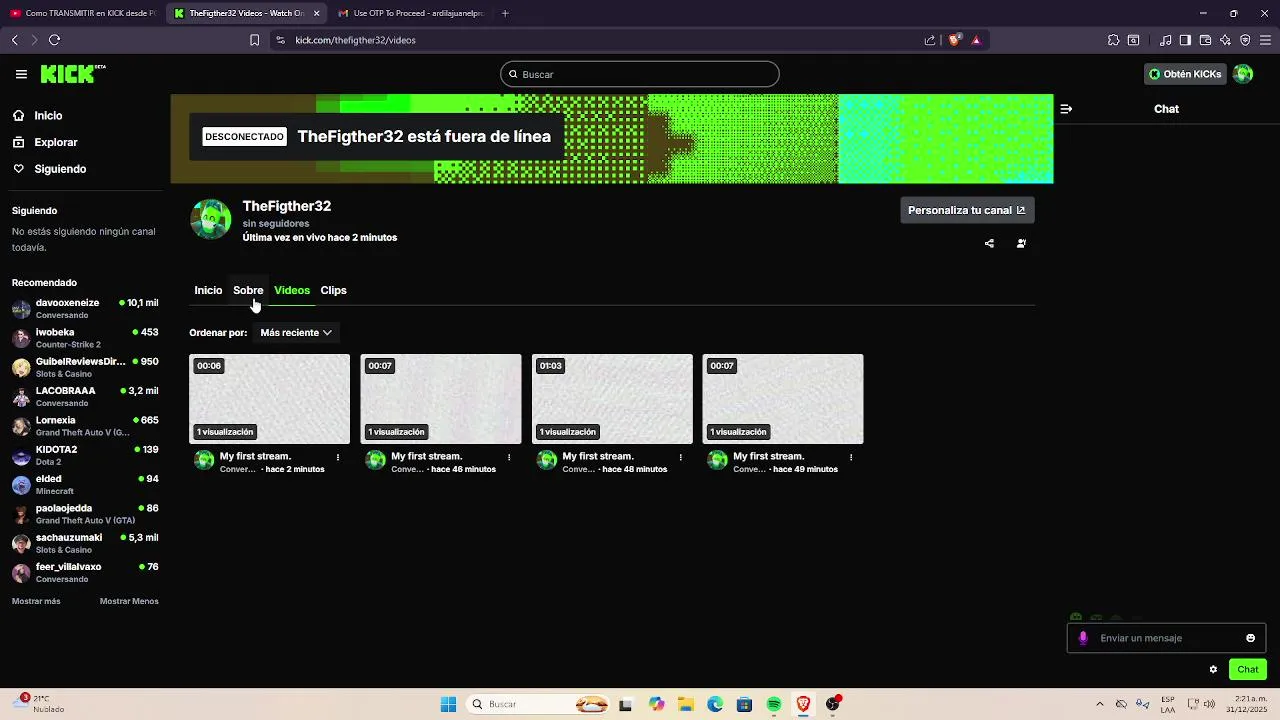Open the Windows Start menu
This screenshot has width=1280, height=720.
pyautogui.click(x=448, y=704)
